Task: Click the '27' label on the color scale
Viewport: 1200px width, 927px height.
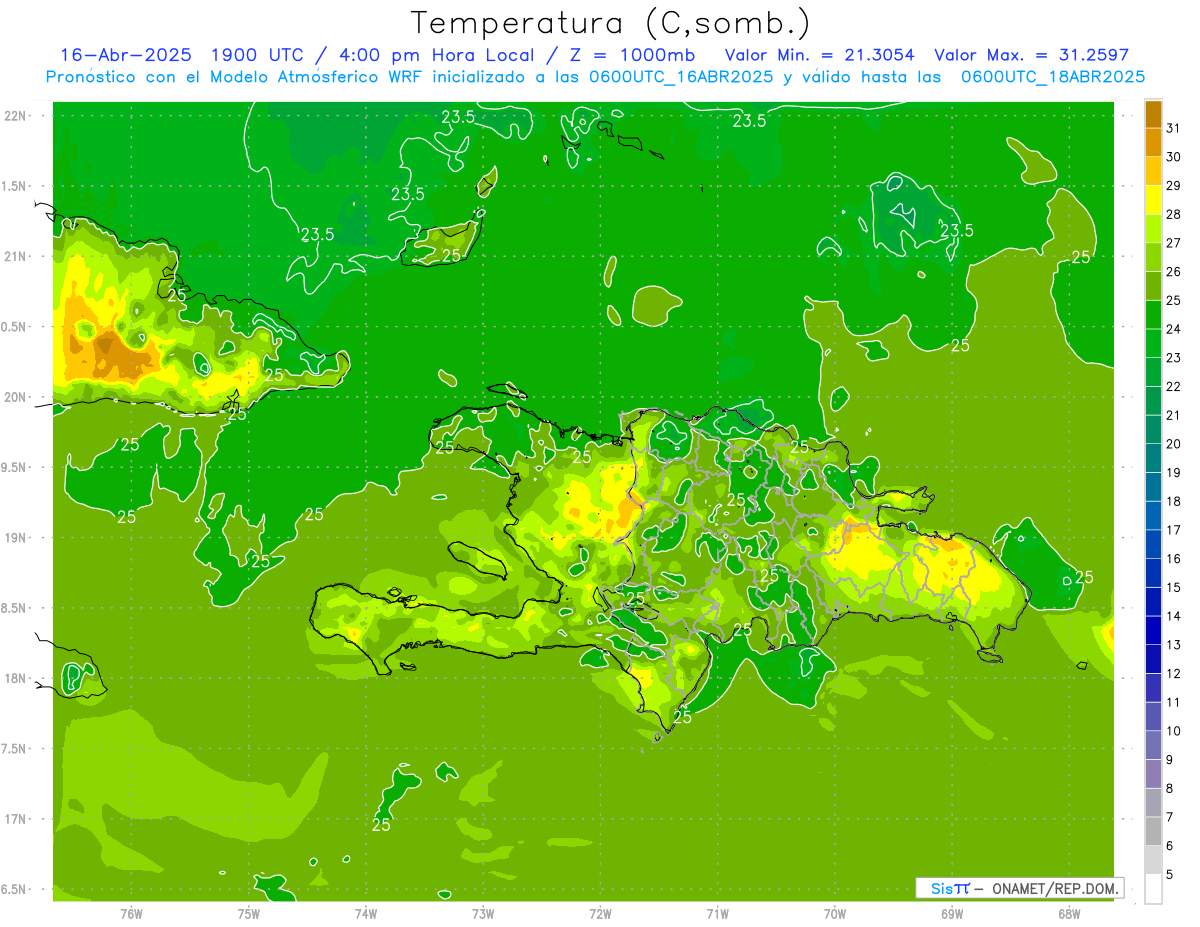Action: 1174,243
